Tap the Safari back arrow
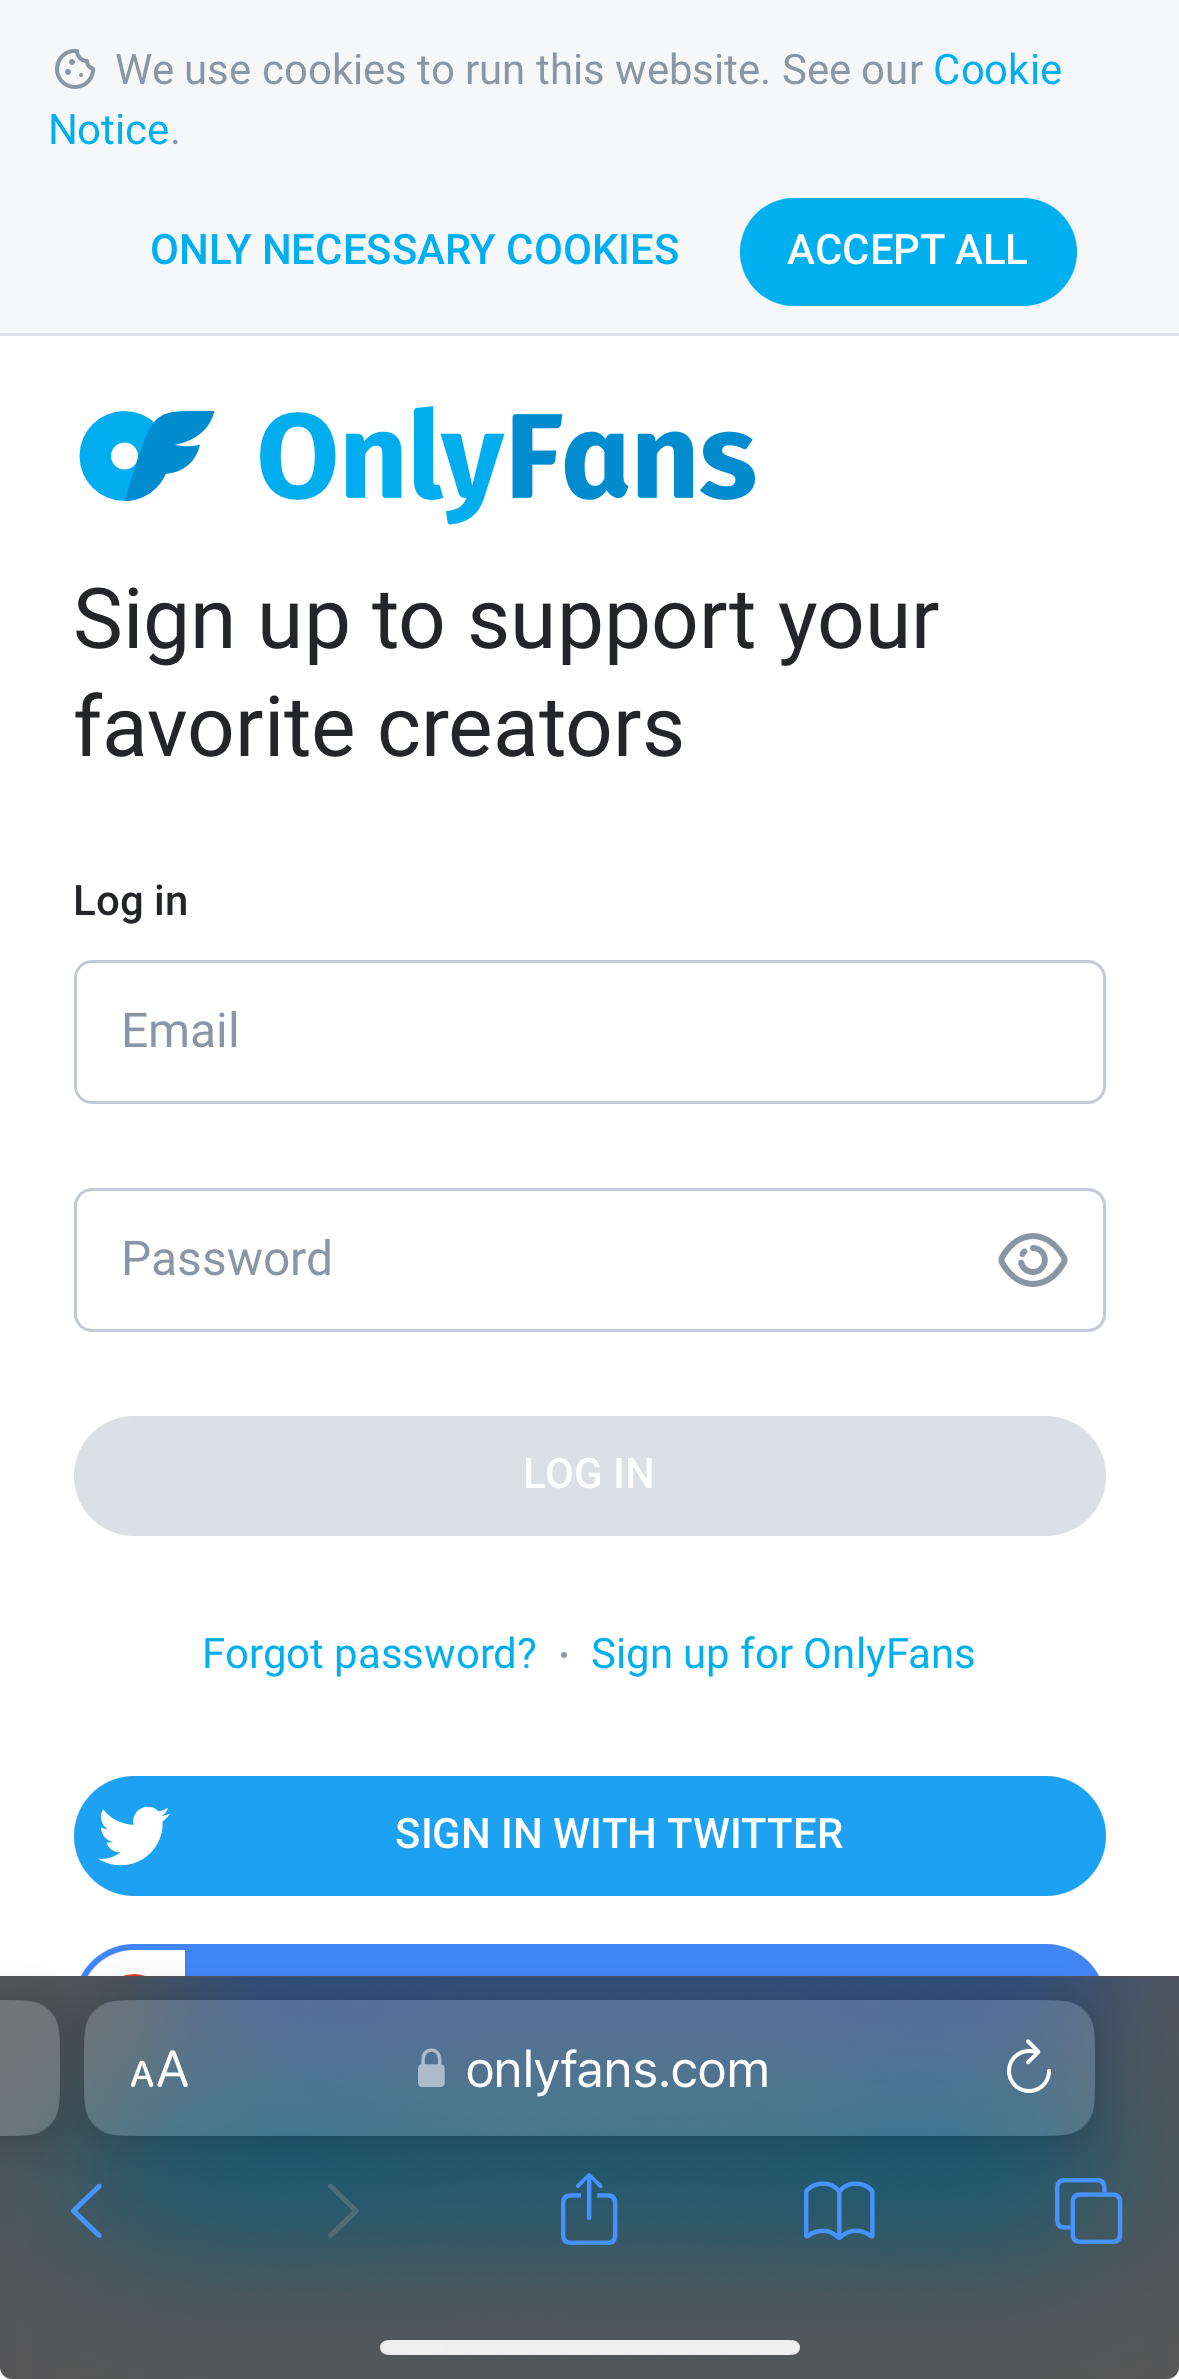The image size is (1179, 2379). pyautogui.click(x=87, y=2210)
